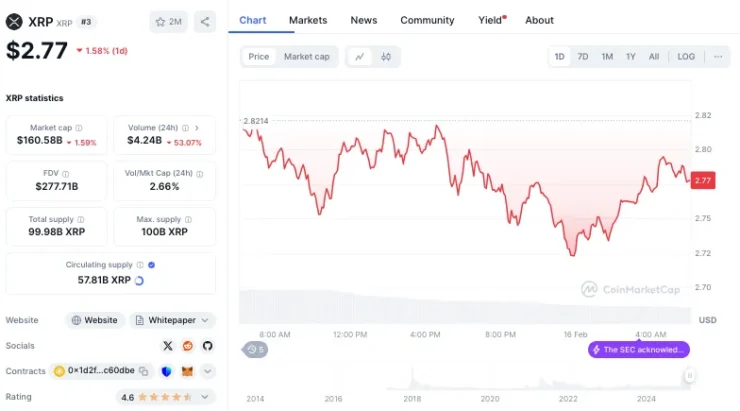Open the GitHub repository icon
The image size is (740, 411).
click(x=208, y=346)
